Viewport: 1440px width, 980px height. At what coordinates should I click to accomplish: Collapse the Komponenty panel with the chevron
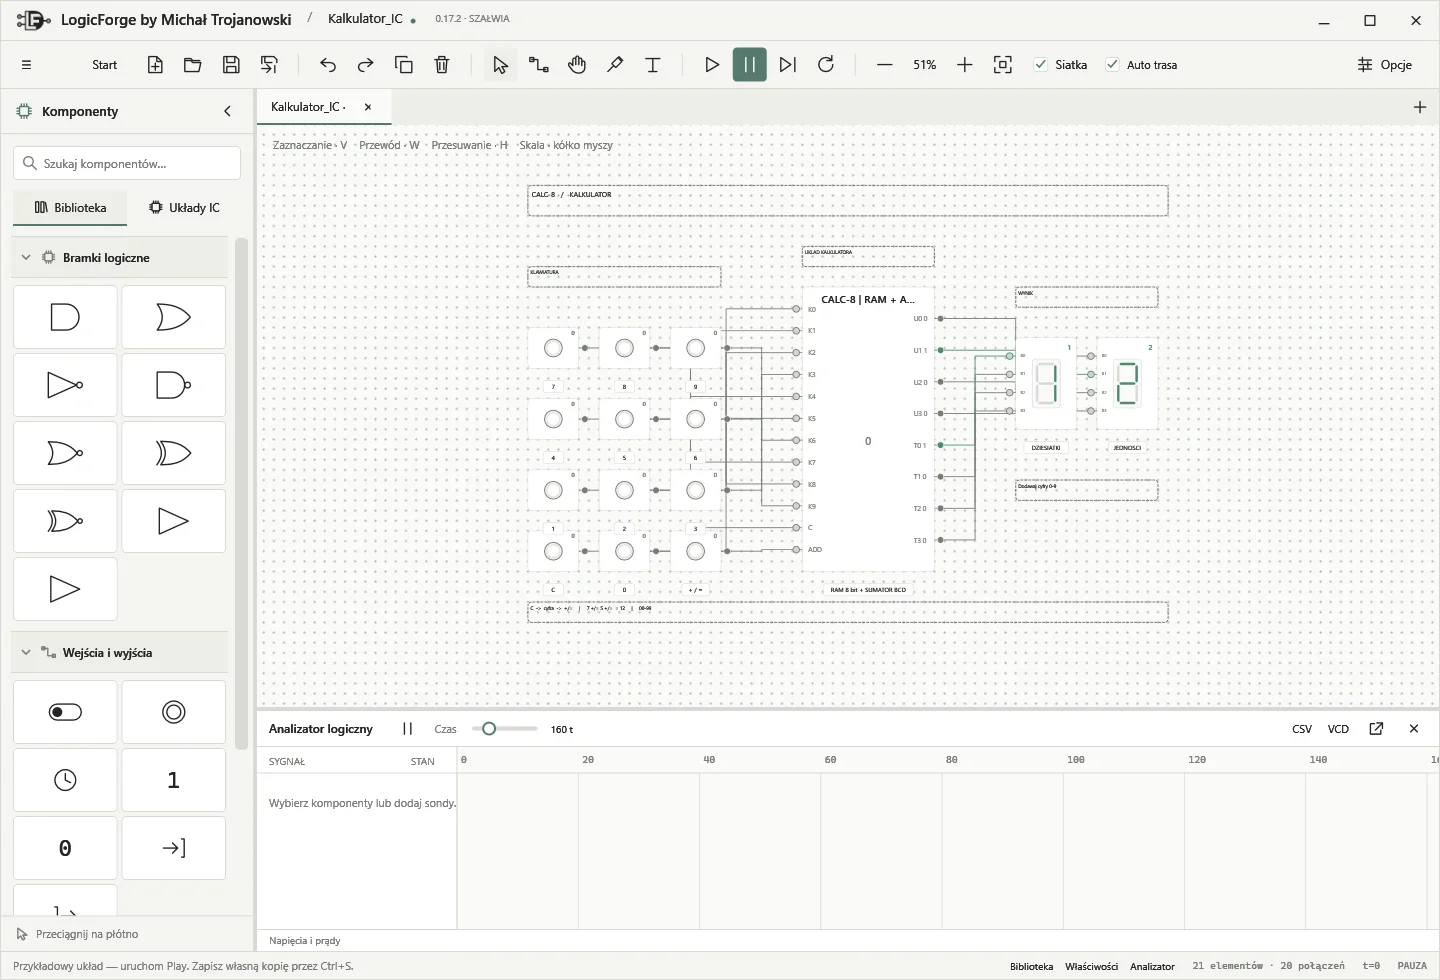tap(227, 111)
